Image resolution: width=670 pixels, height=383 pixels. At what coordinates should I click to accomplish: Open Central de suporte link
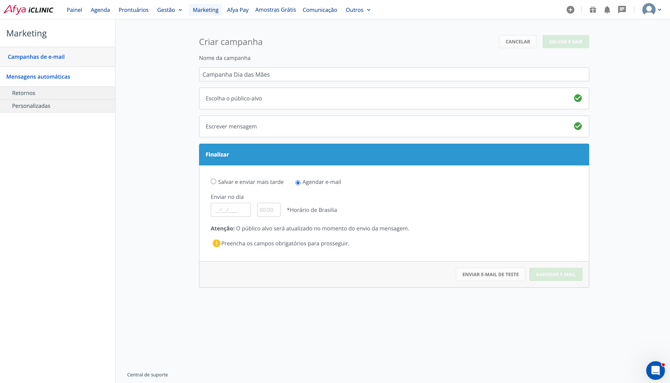147,375
